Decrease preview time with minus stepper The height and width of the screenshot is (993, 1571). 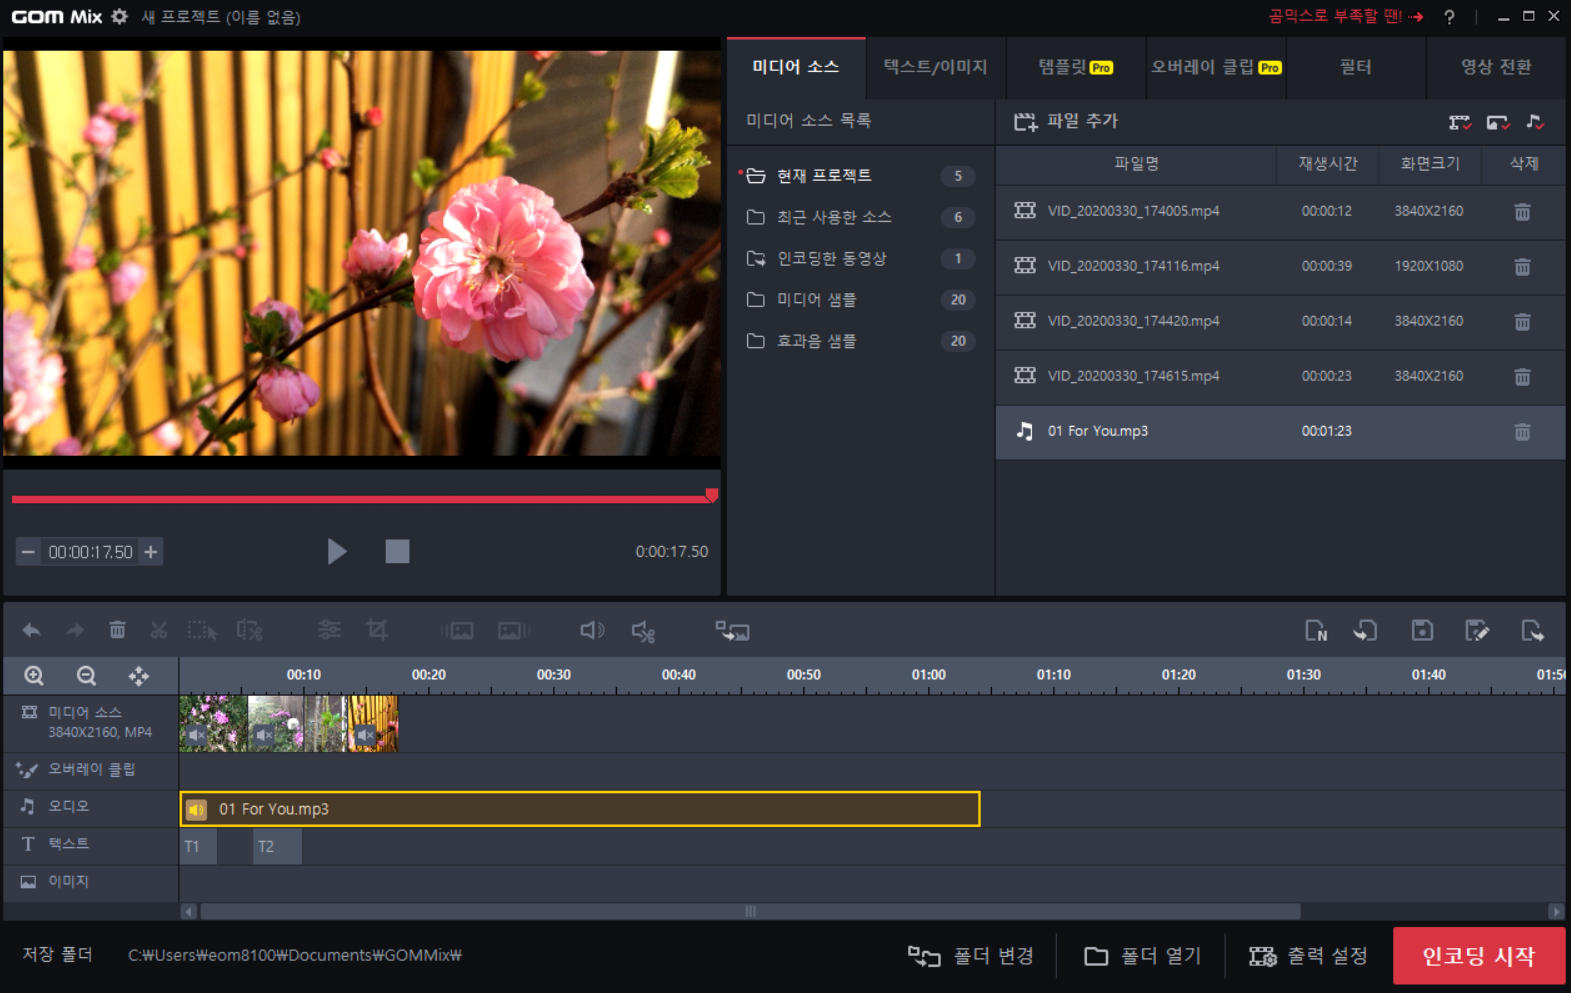[x=28, y=552]
